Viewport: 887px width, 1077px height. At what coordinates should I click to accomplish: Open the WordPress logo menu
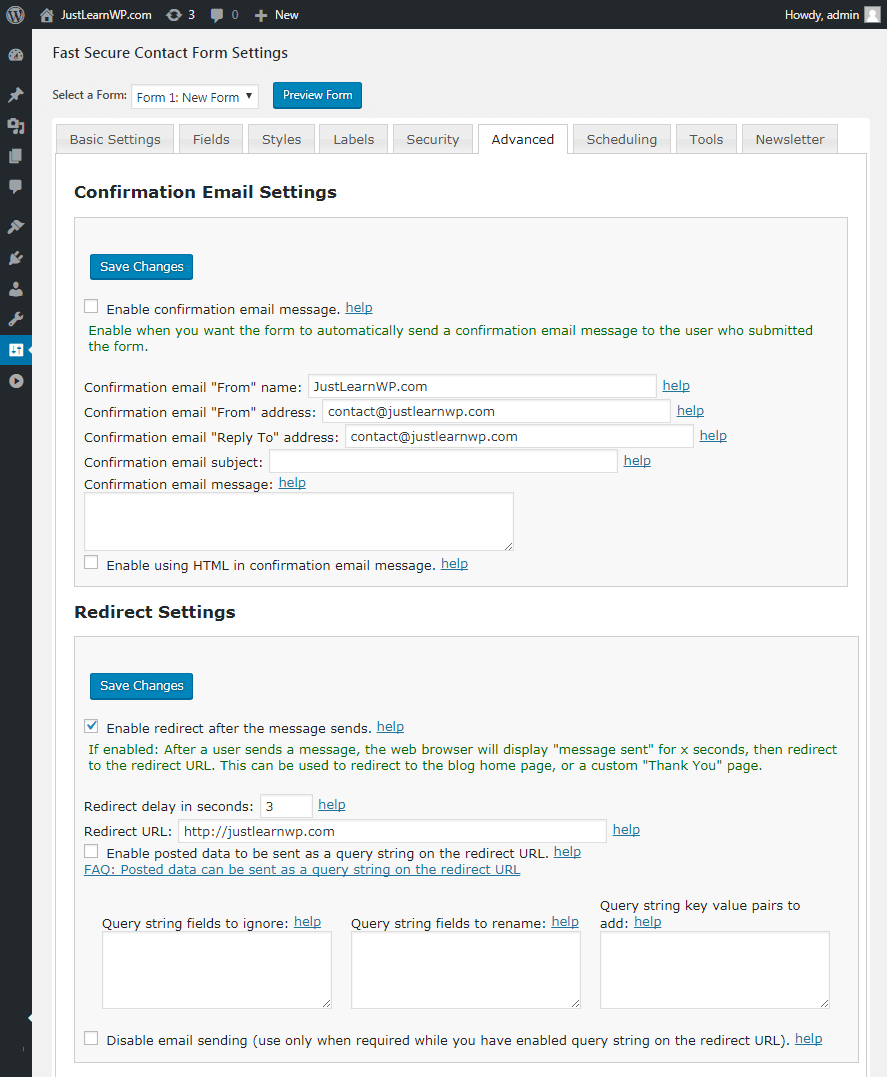pyautogui.click(x=15, y=14)
